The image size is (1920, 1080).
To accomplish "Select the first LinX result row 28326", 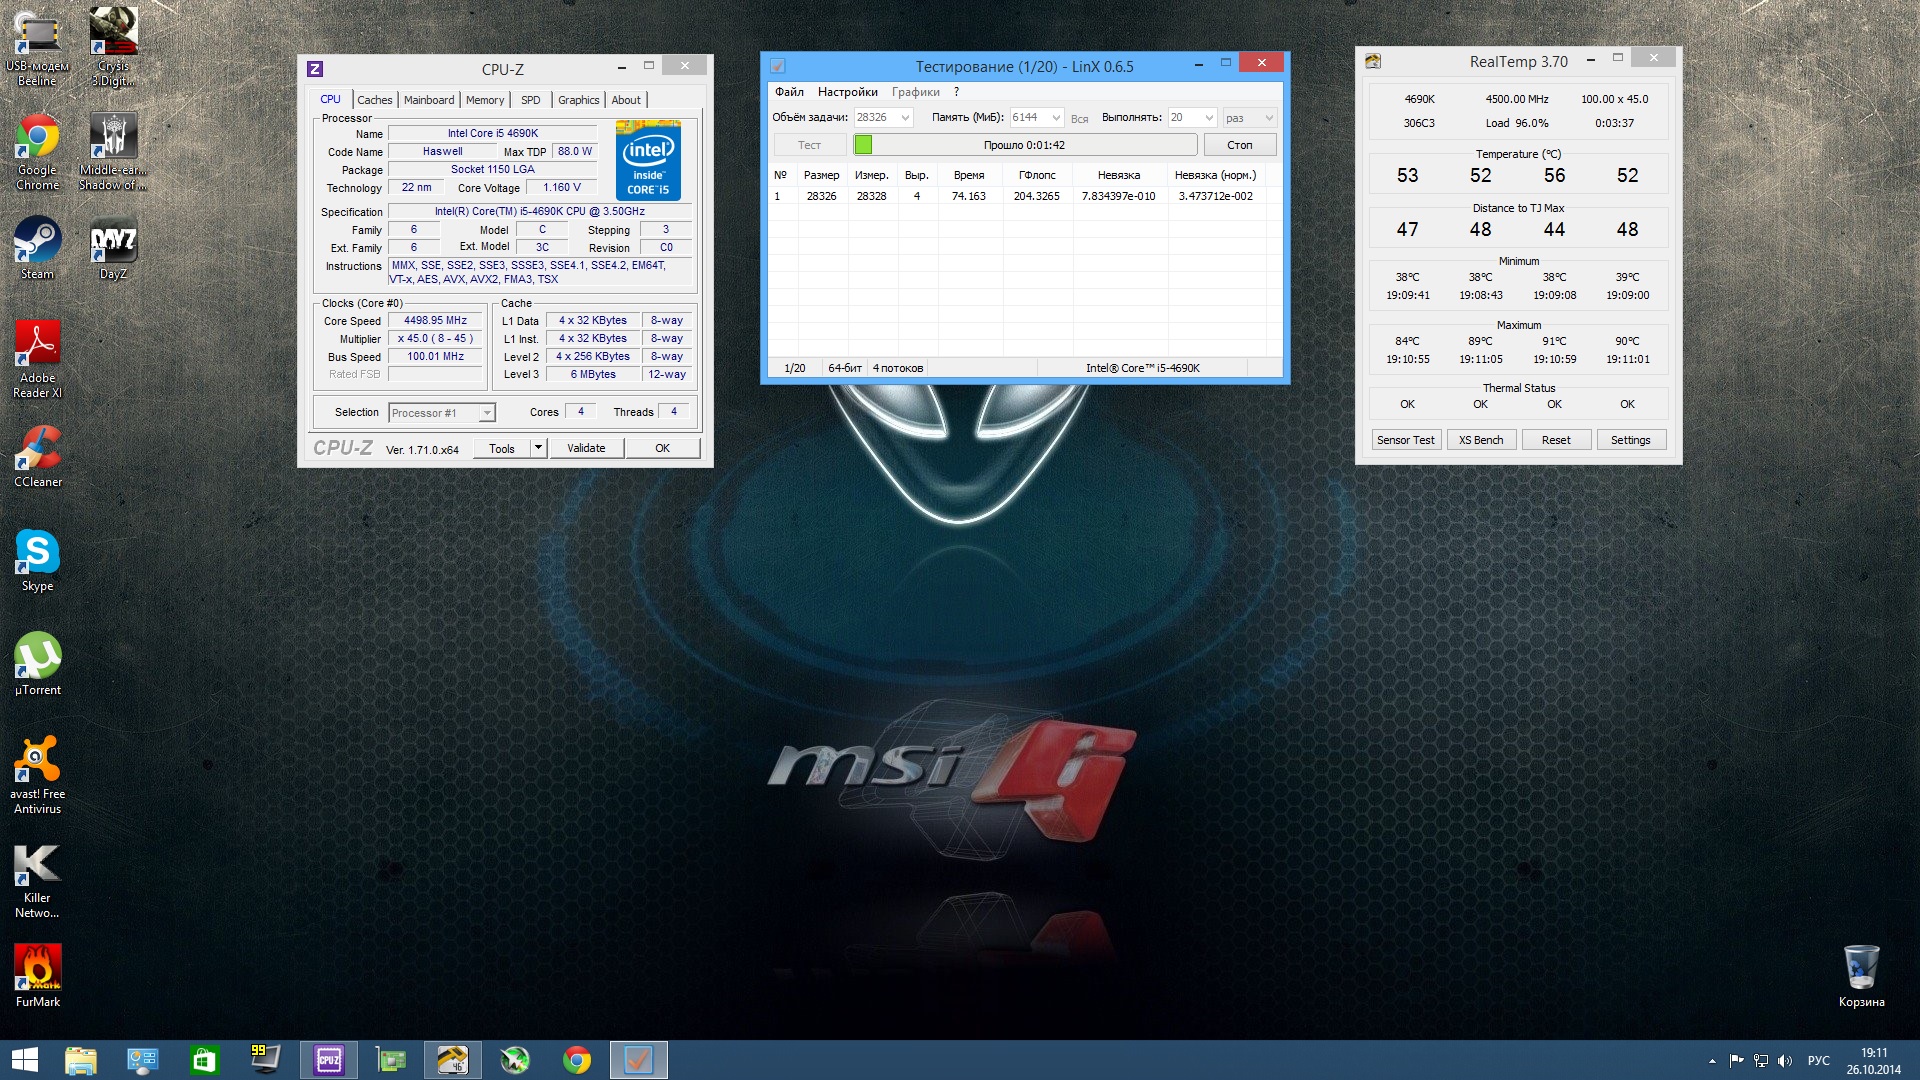I will [1025, 196].
